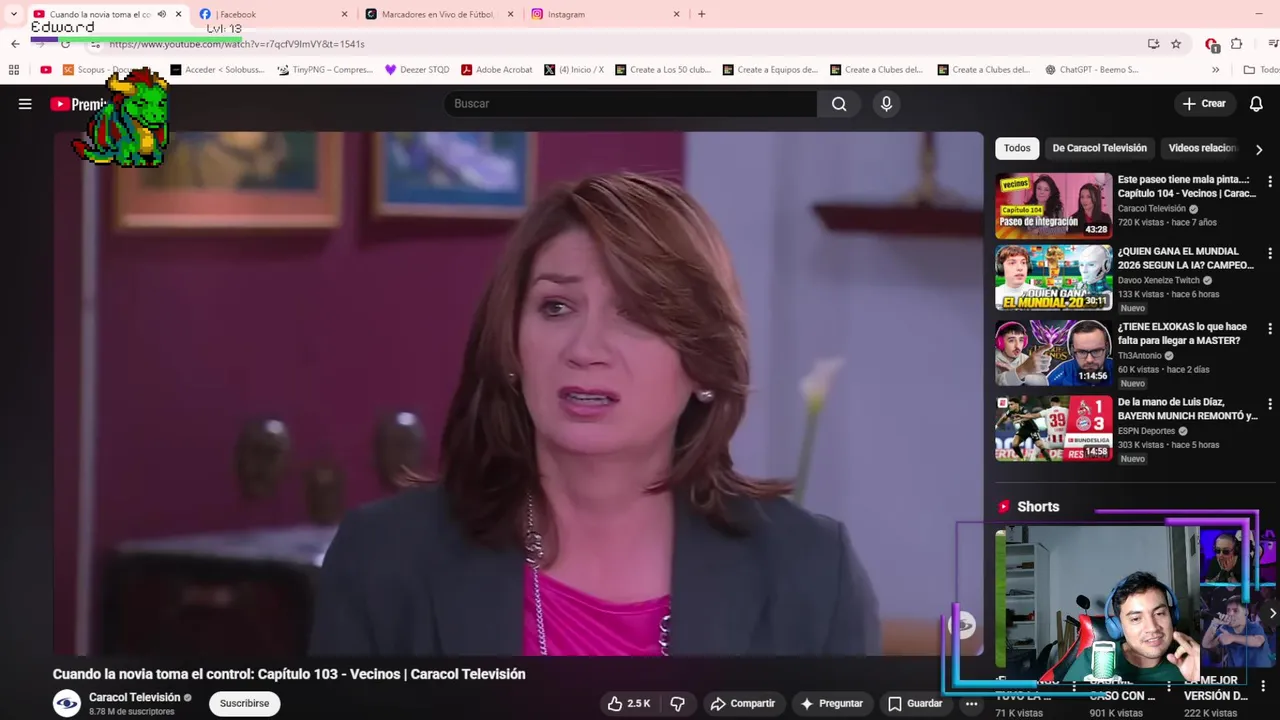Click Davoo Xeneize Twitch channel name
The image size is (1280, 720).
click(1160, 280)
